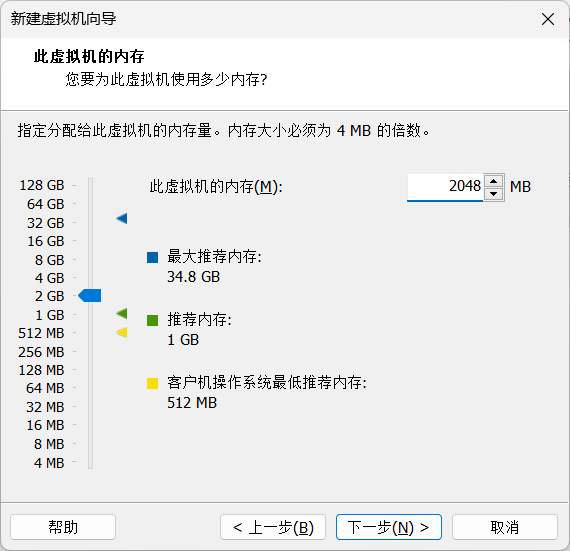Set the memory slider to 16 GB

[90, 241]
